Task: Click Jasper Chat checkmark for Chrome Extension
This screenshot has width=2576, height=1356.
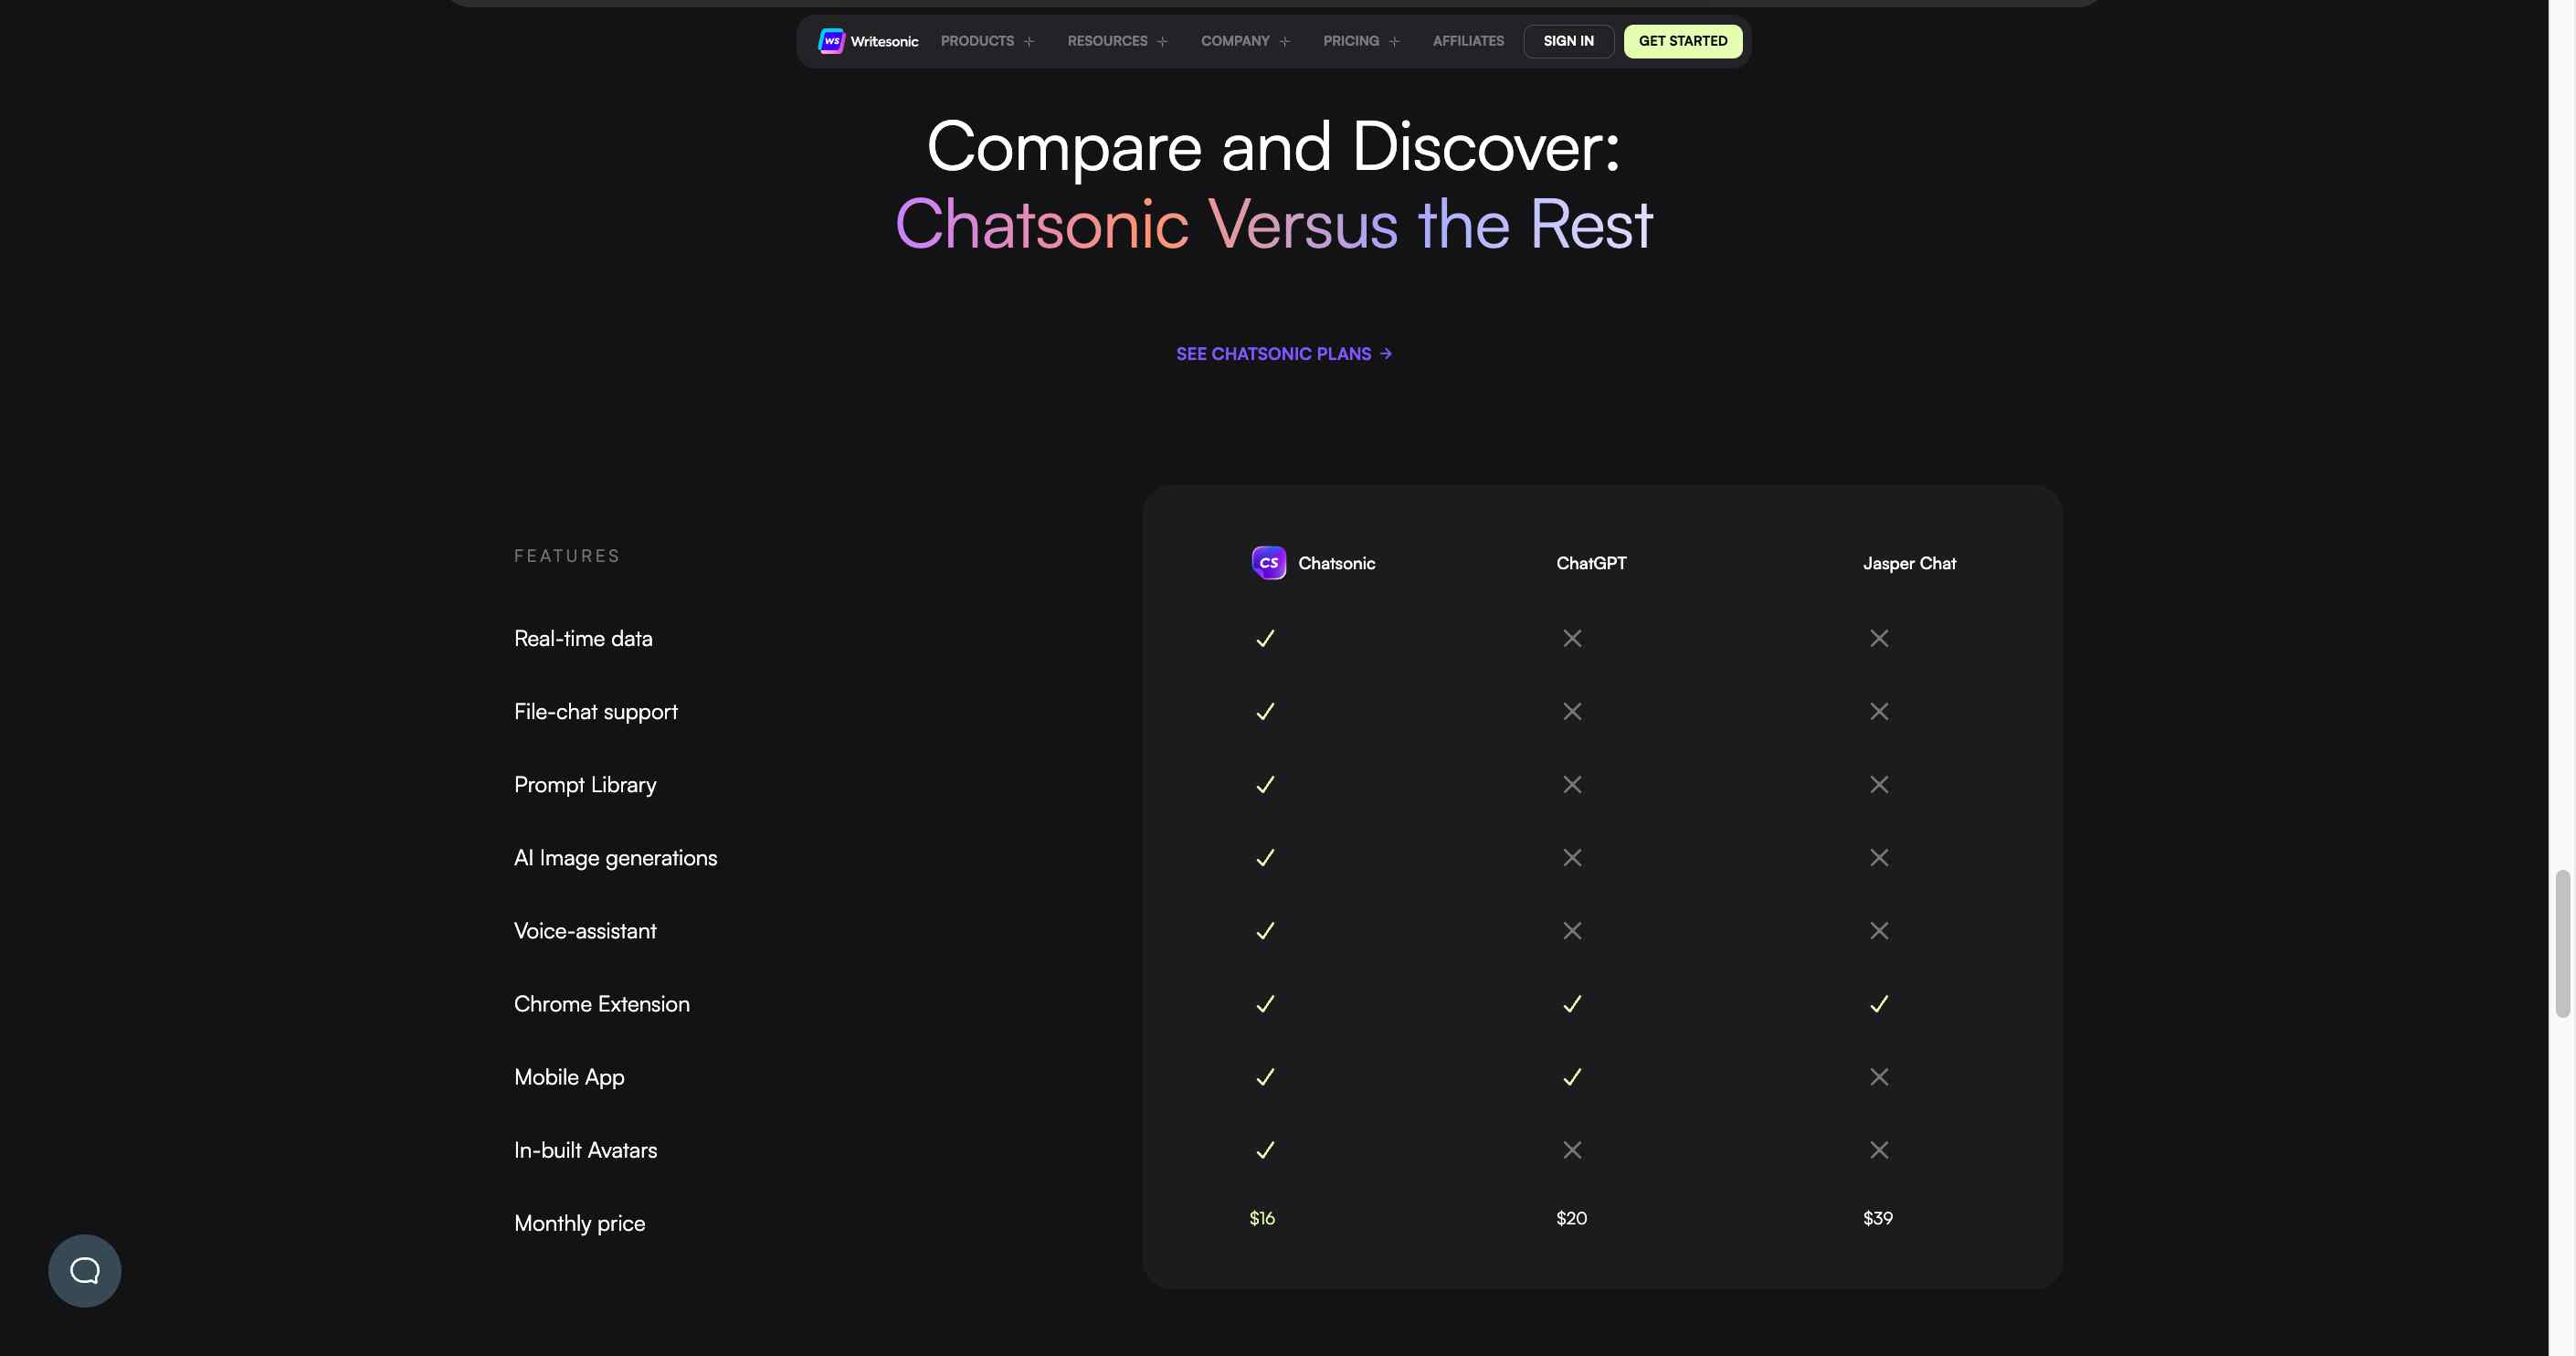Action: click(x=1879, y=1003)
